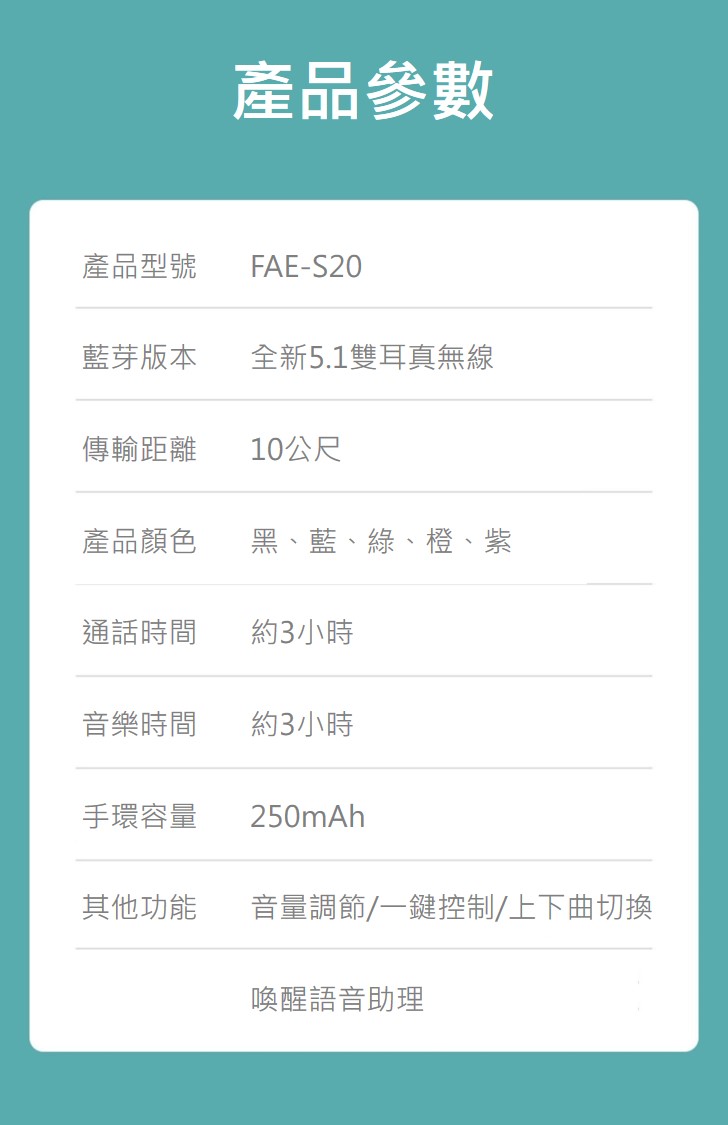This screenshot has height=1125, width=728.
Task: Select the 通話時間 label
Action: point(139,632)
